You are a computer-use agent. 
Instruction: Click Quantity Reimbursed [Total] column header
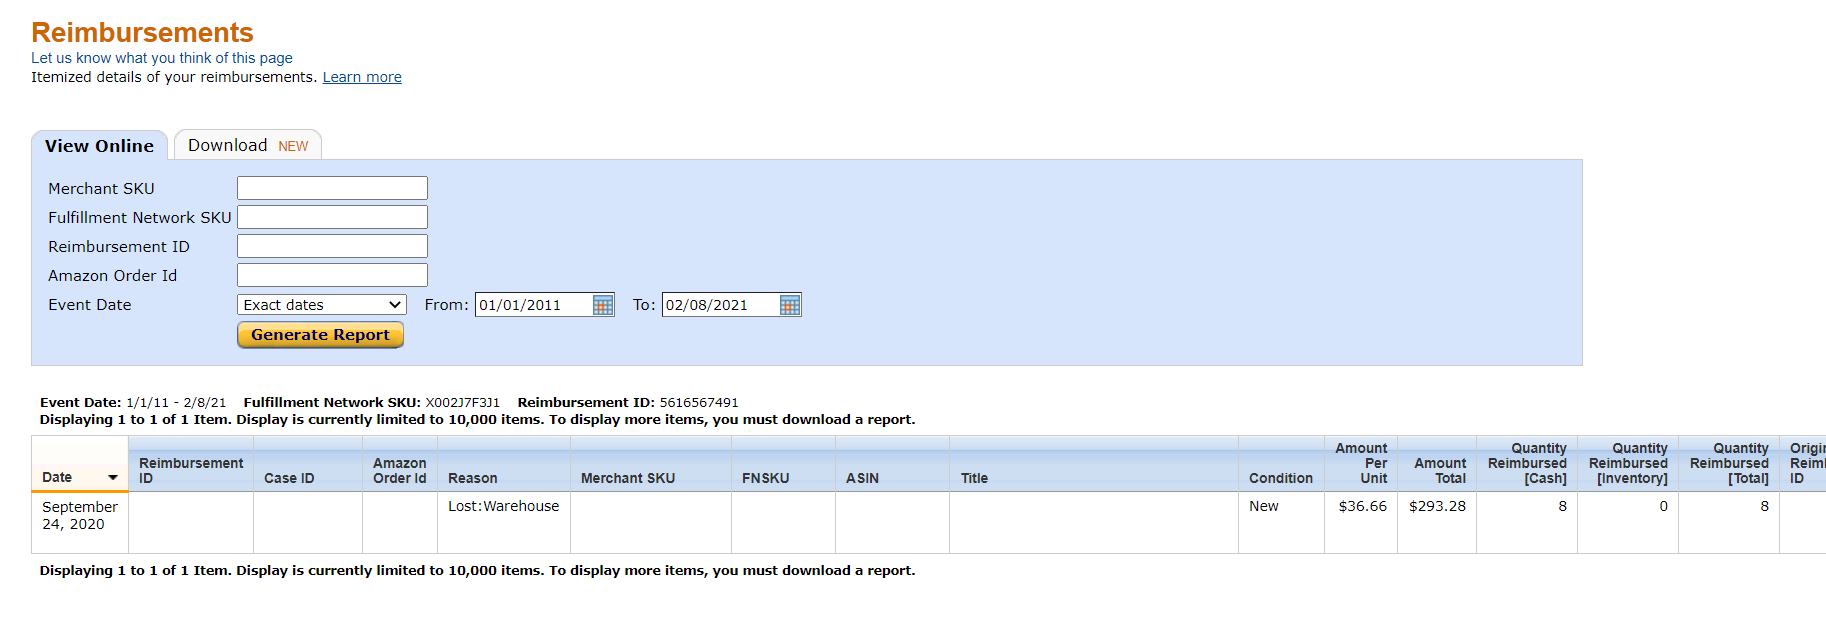coord(1729,463)
